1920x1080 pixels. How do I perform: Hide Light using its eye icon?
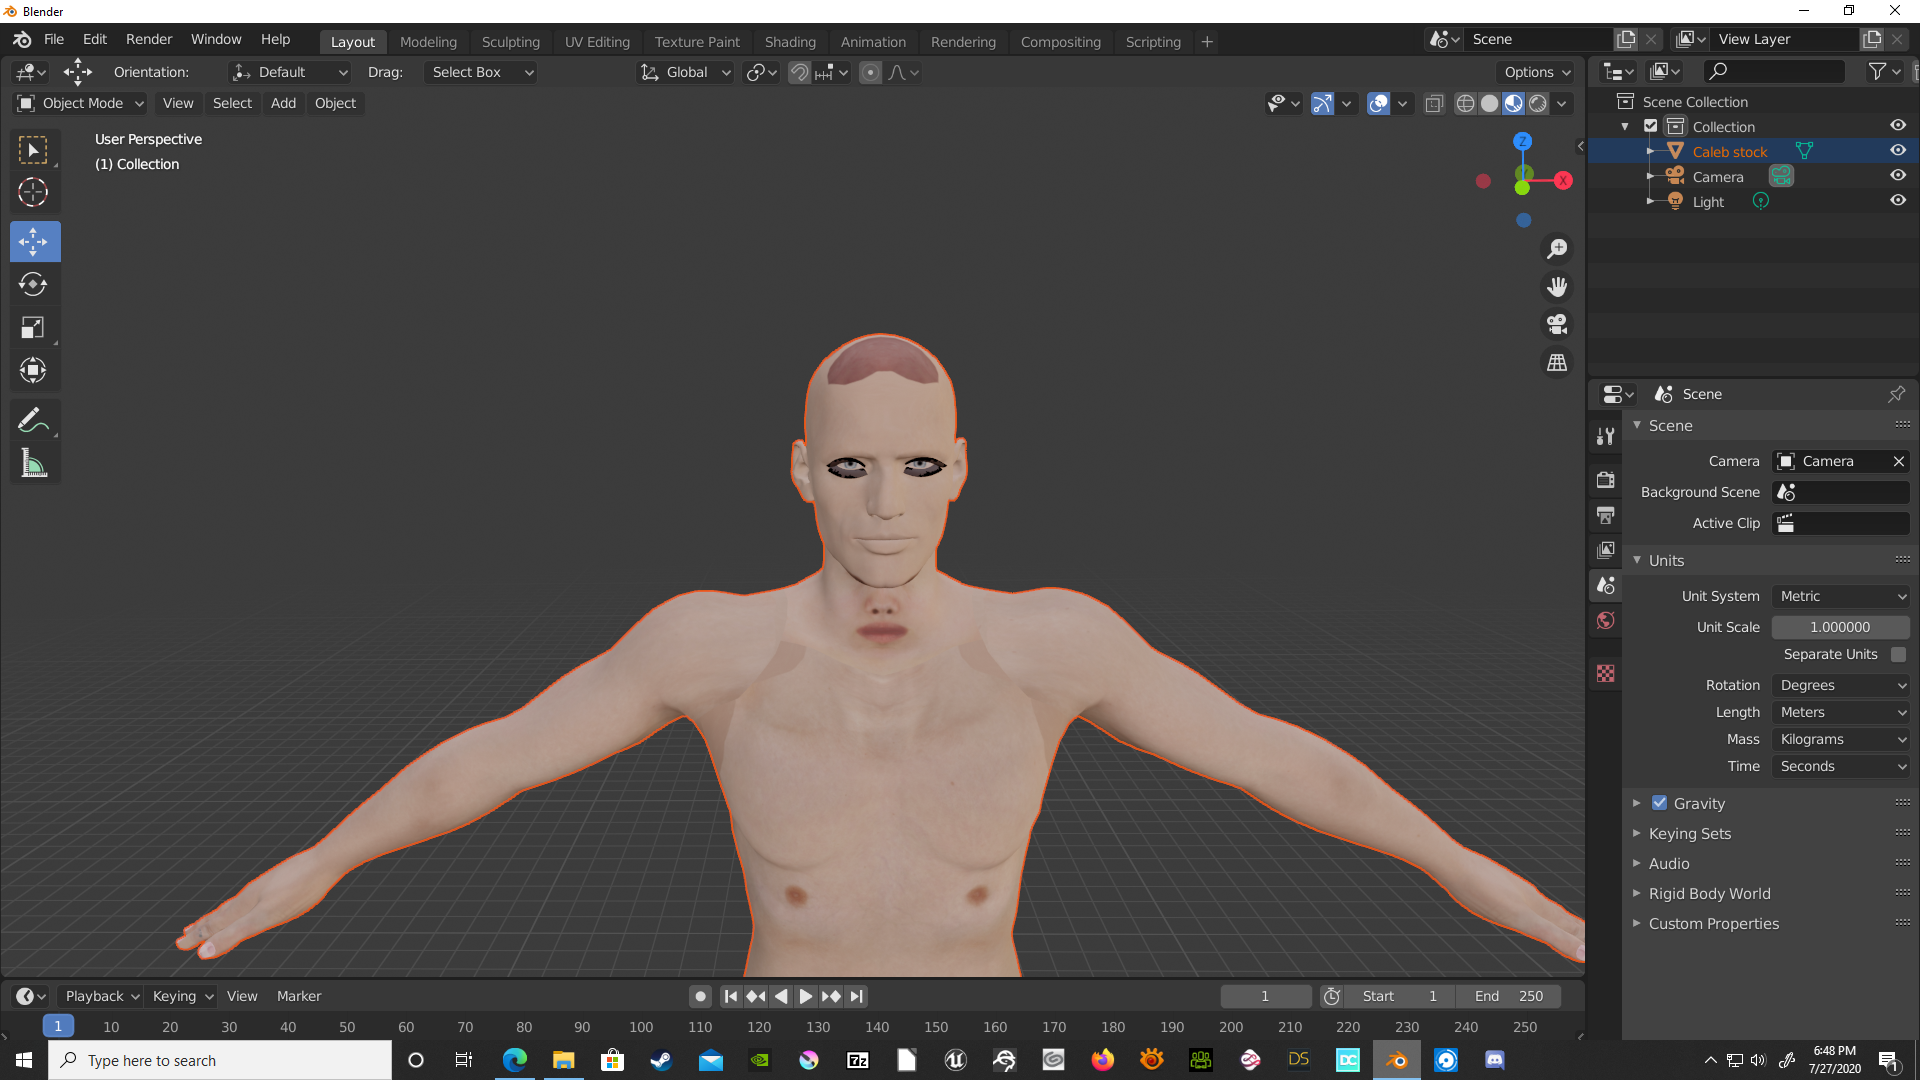[x=1897, y=200]
